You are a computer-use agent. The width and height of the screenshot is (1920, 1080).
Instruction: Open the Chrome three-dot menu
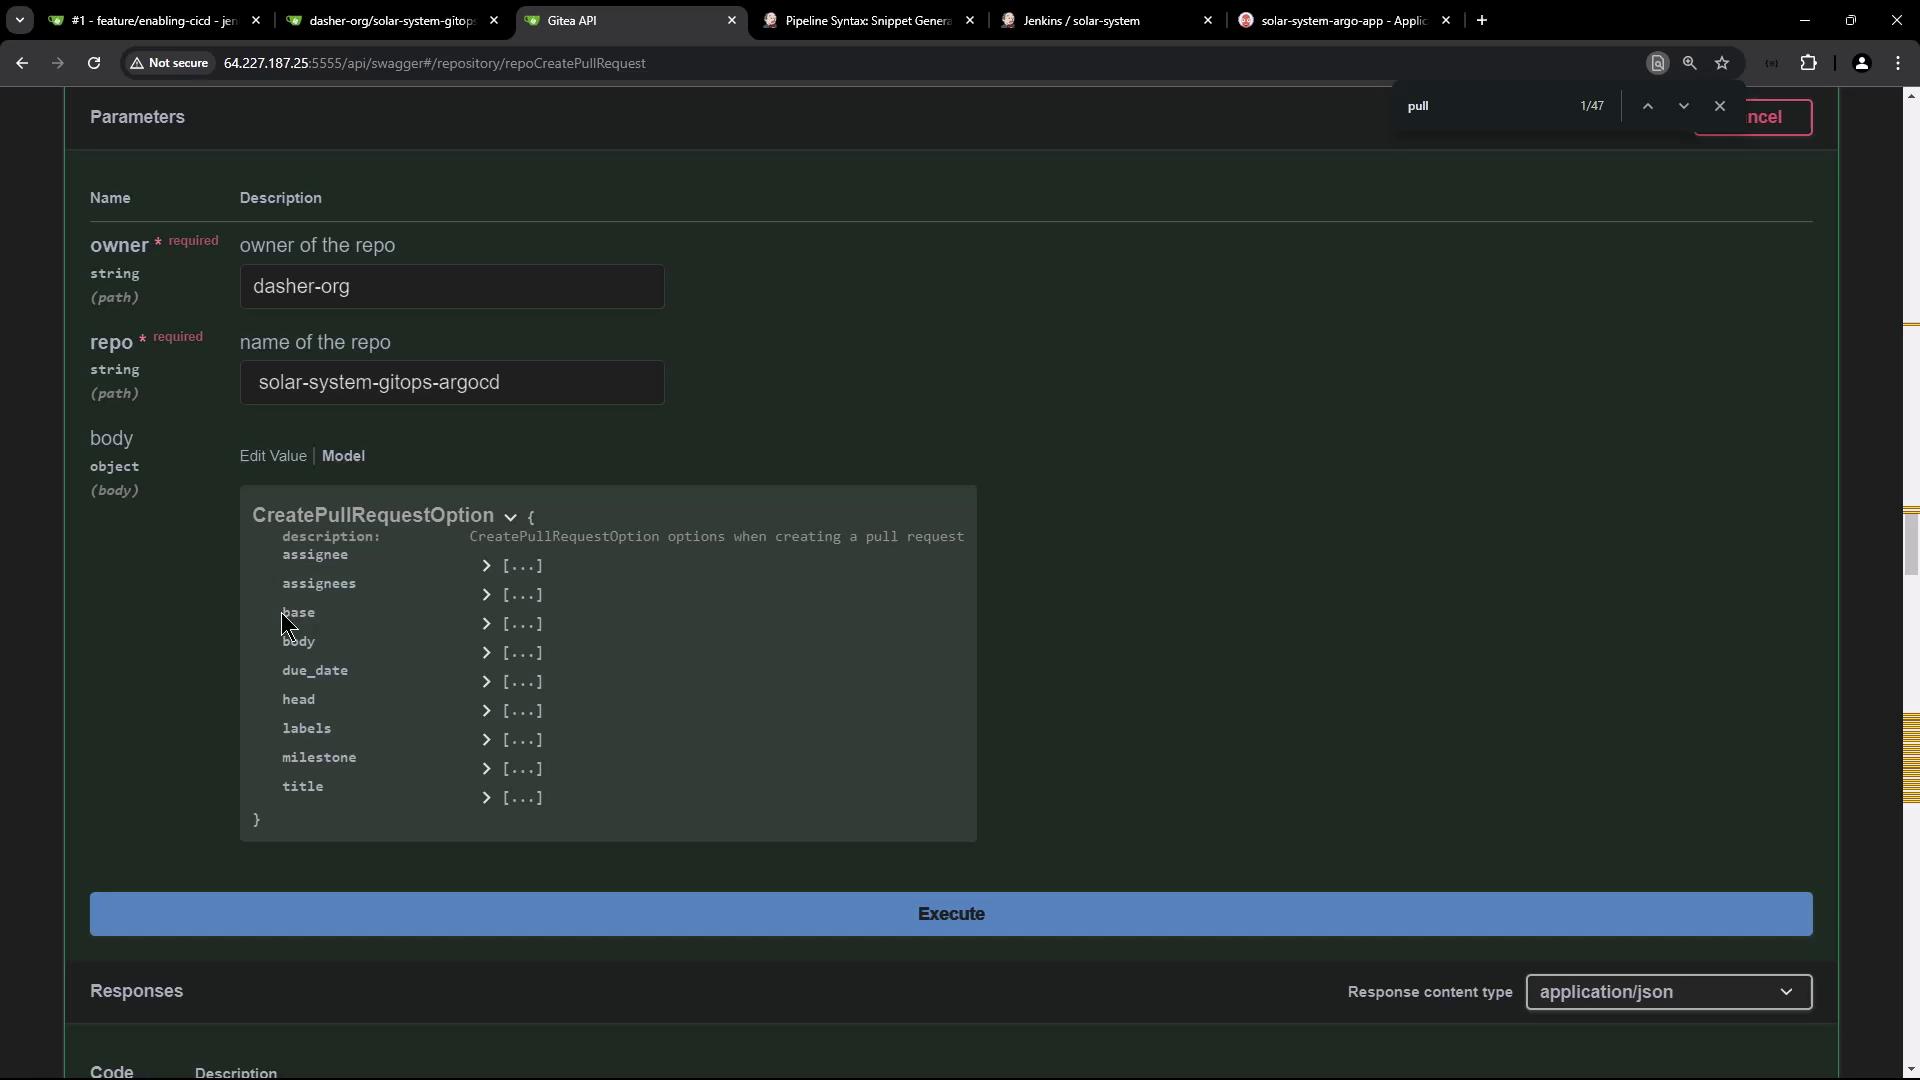tap(1898, 63)
